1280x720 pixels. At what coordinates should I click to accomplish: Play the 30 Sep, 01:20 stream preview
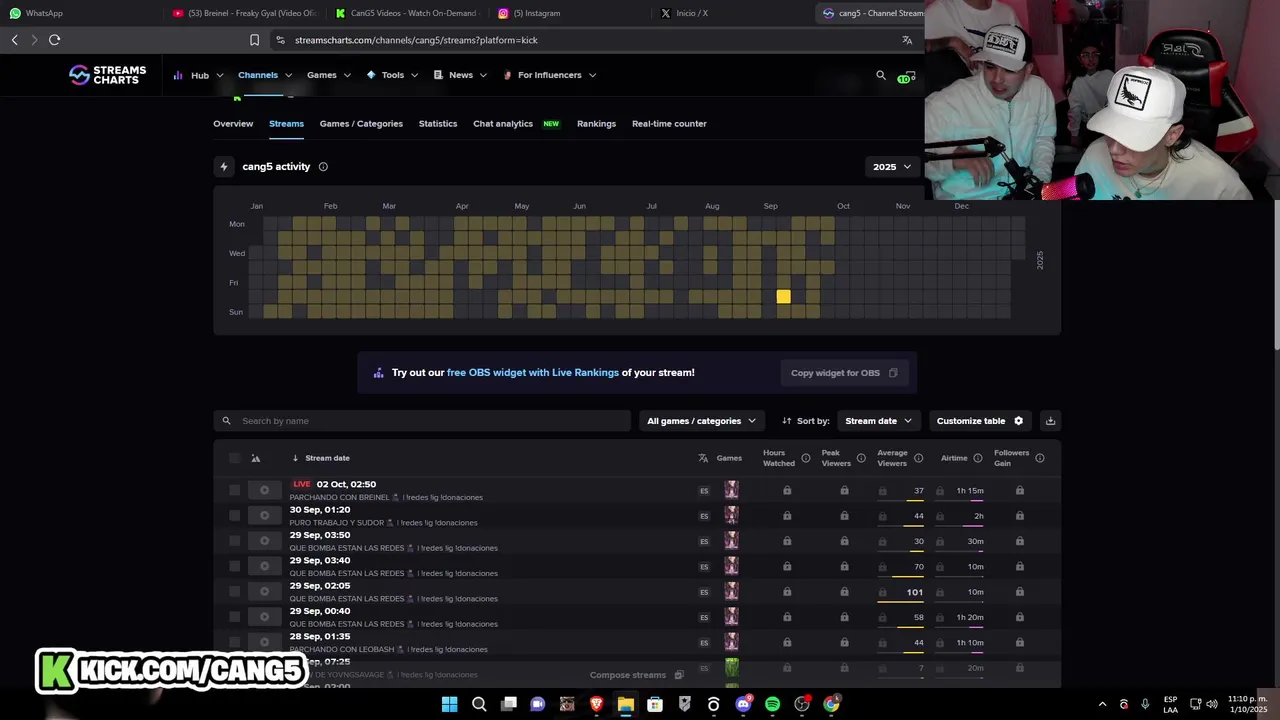coord(264,516)
